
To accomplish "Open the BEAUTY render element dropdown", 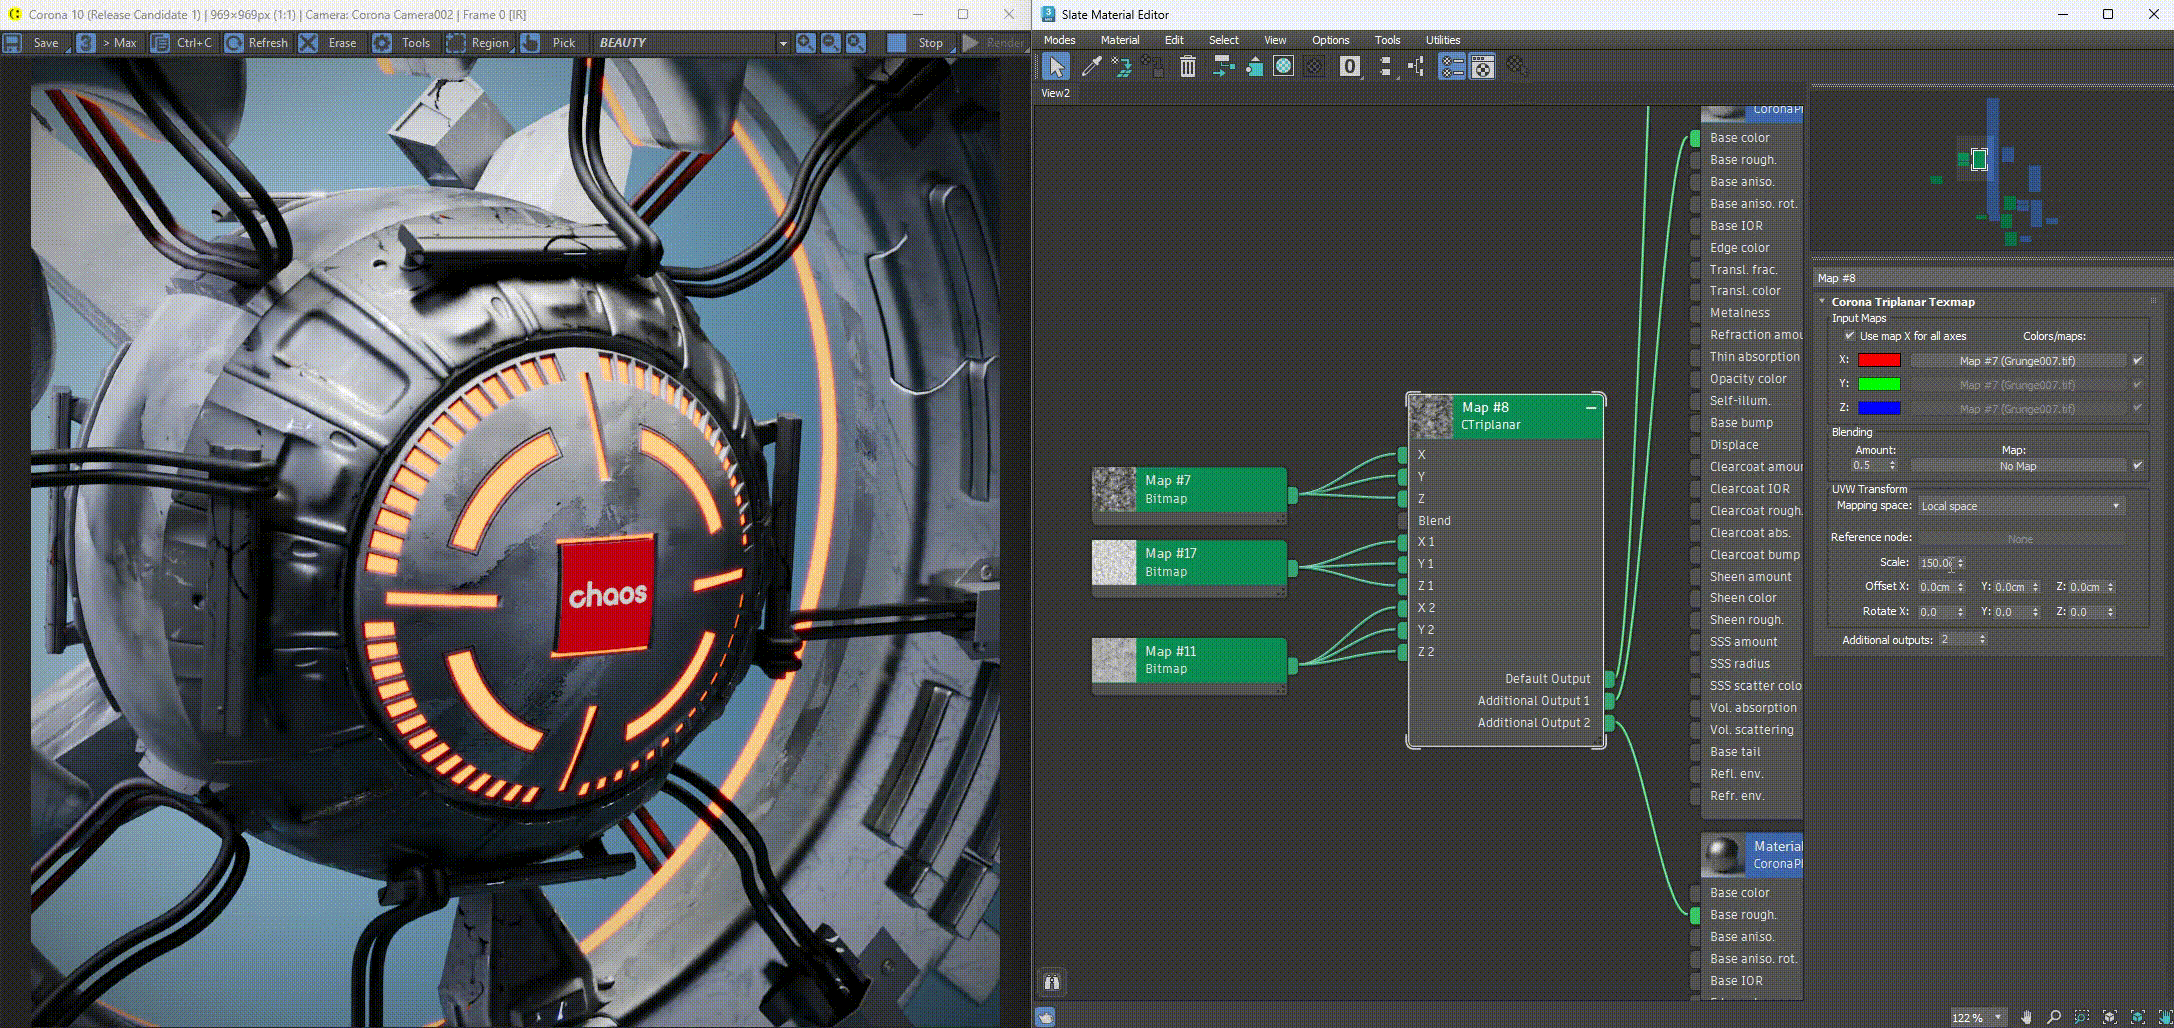I will pyautogui.click(x=783, y=44).
